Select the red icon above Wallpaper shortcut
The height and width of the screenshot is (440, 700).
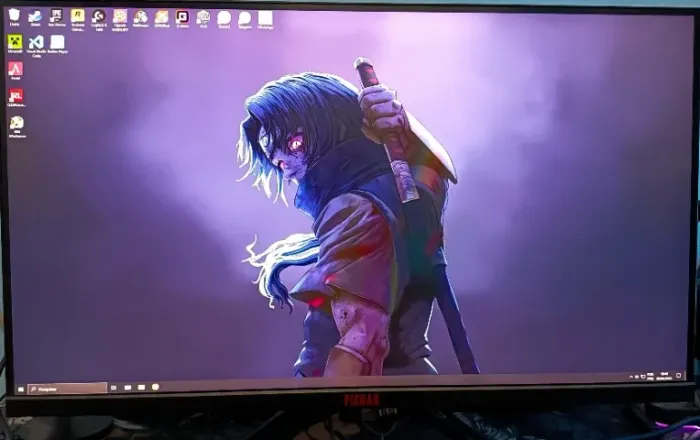pos(16,97)
